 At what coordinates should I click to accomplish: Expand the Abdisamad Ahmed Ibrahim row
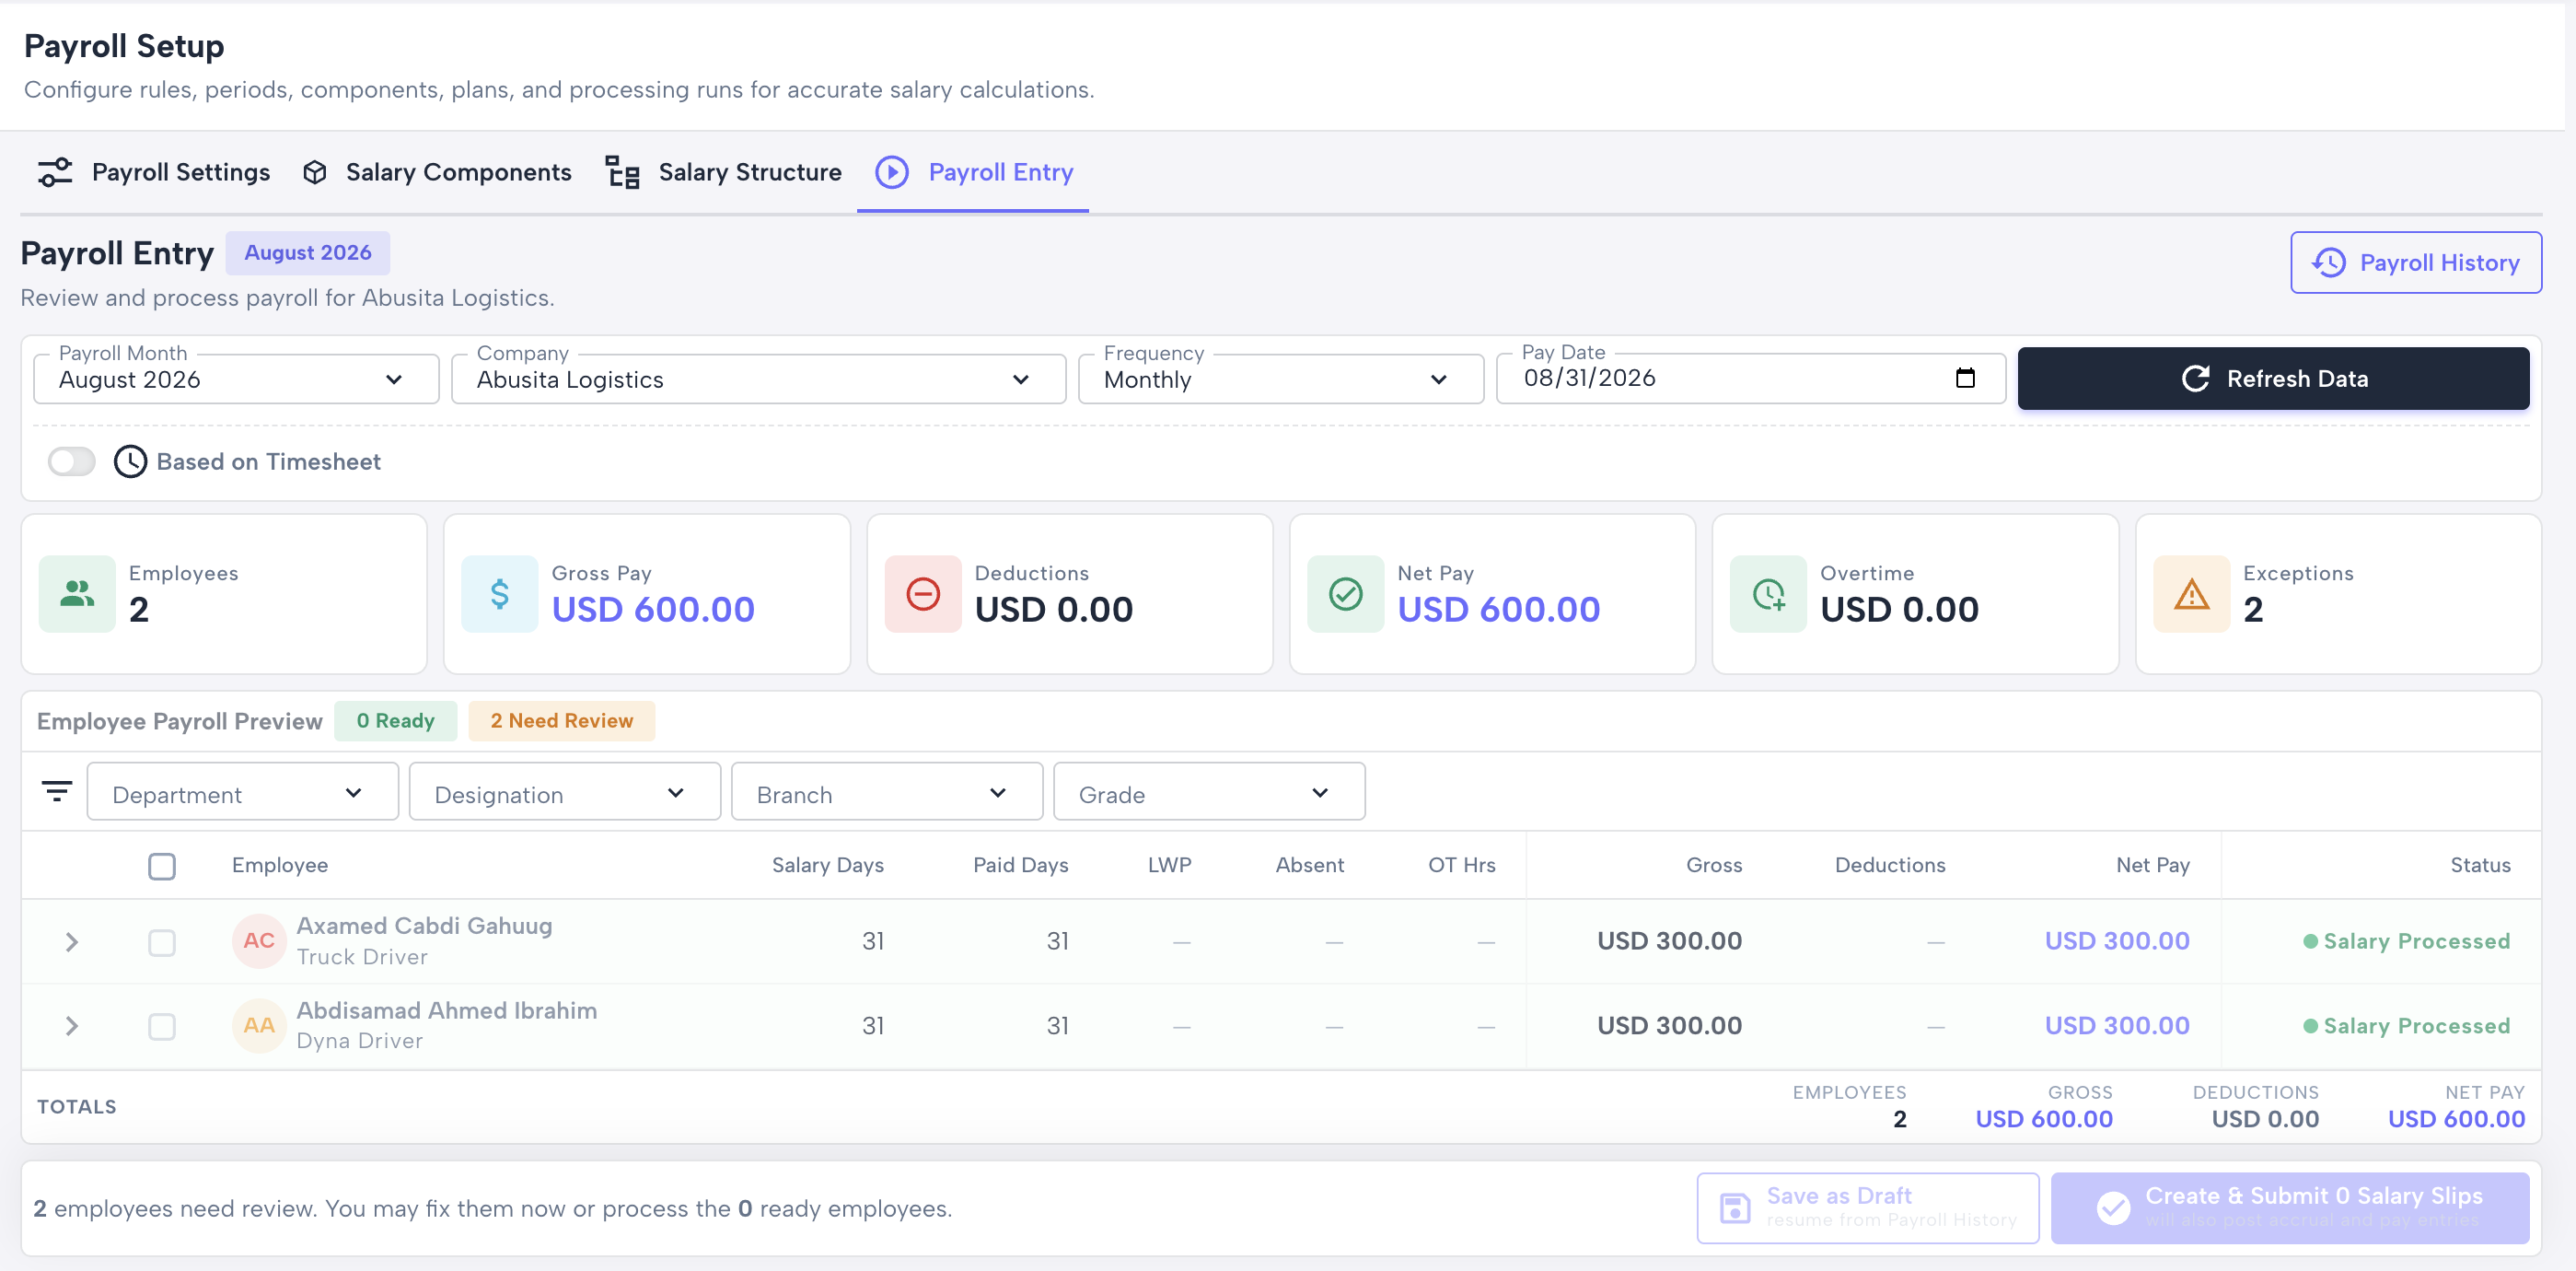(71, 1026)
